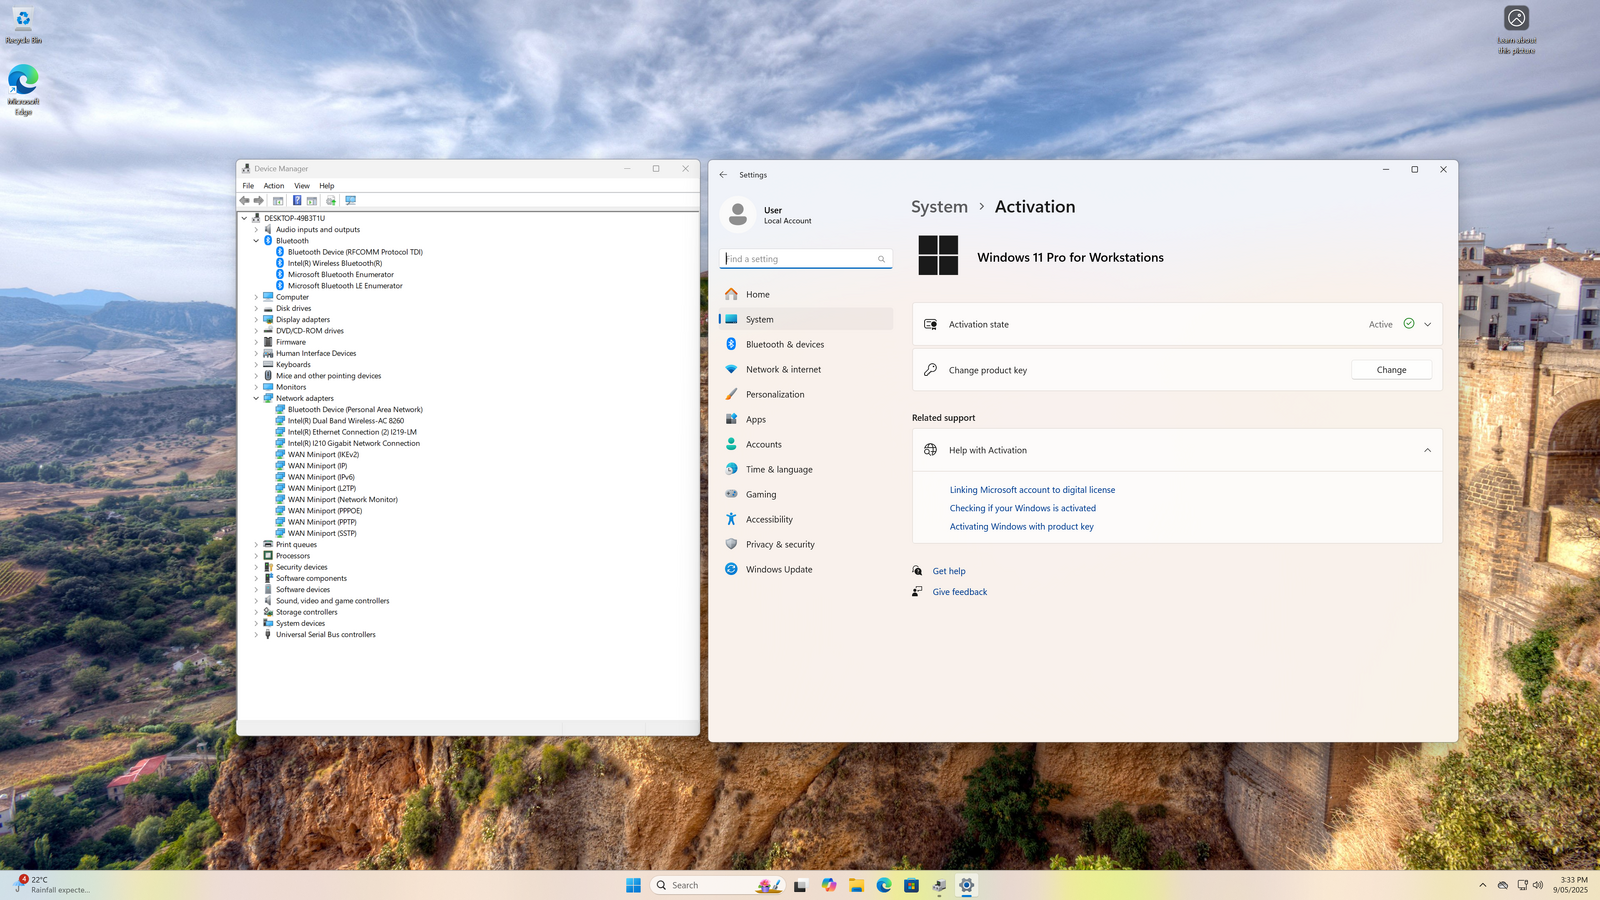This screenshot has width=1600, height=900.
Task: Collapse Help with Activation section
Action: coord(1427,450)
